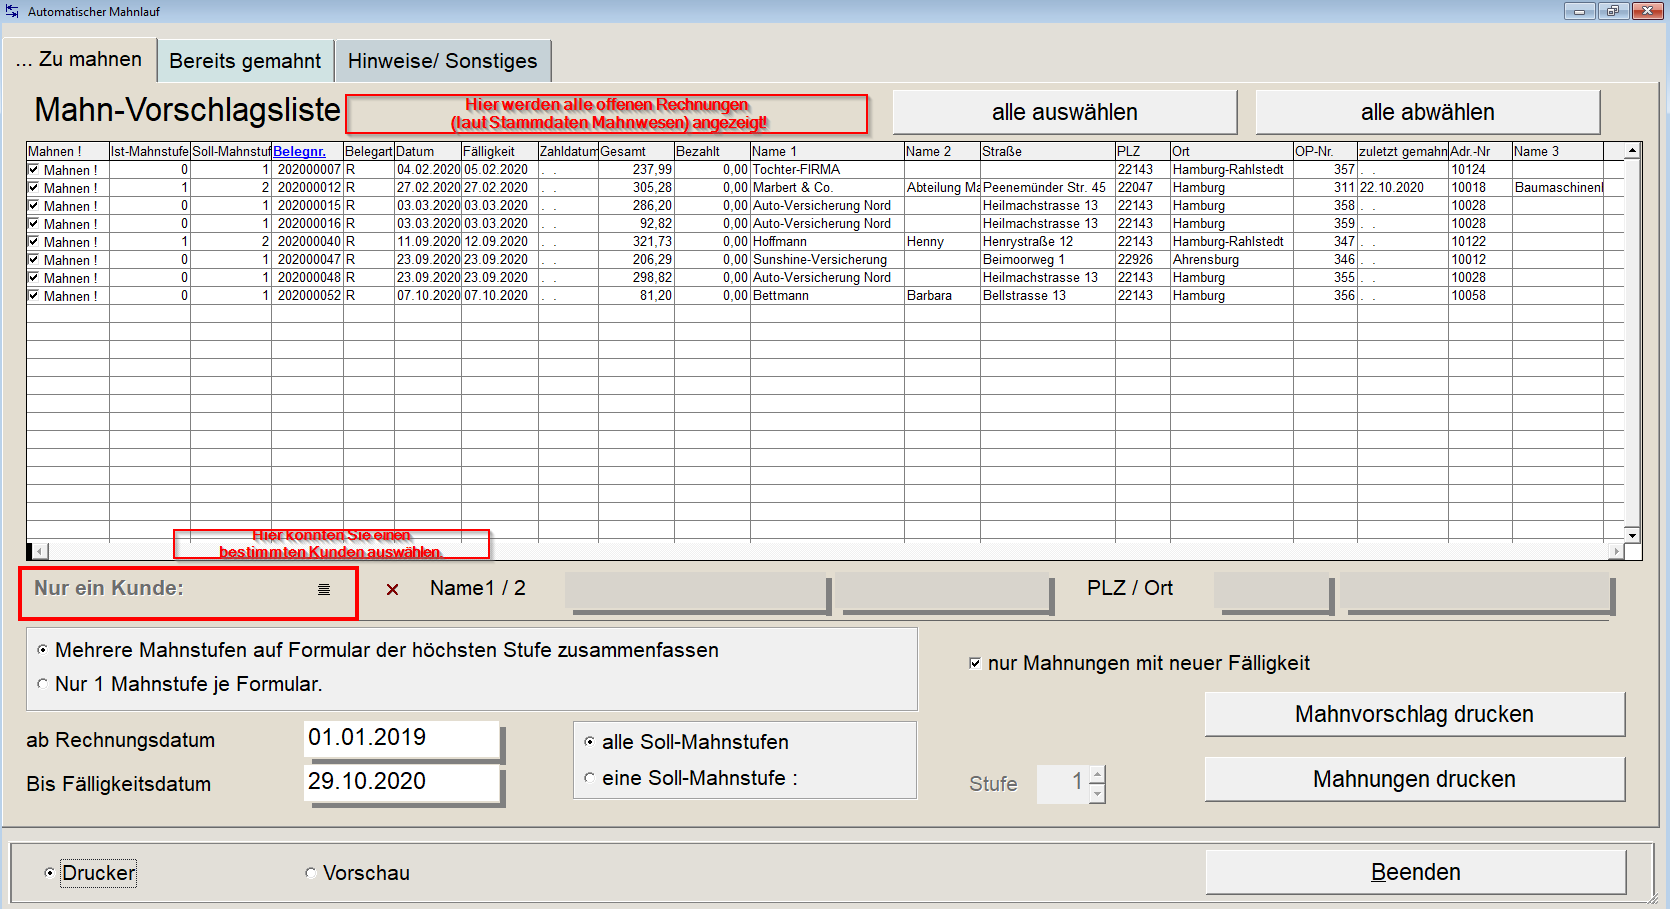Image resolution: width=1670 pixels, height=909 pixels.
Task: Uncheck Mahnen for invoice 202000007
Action: point(33,170)
